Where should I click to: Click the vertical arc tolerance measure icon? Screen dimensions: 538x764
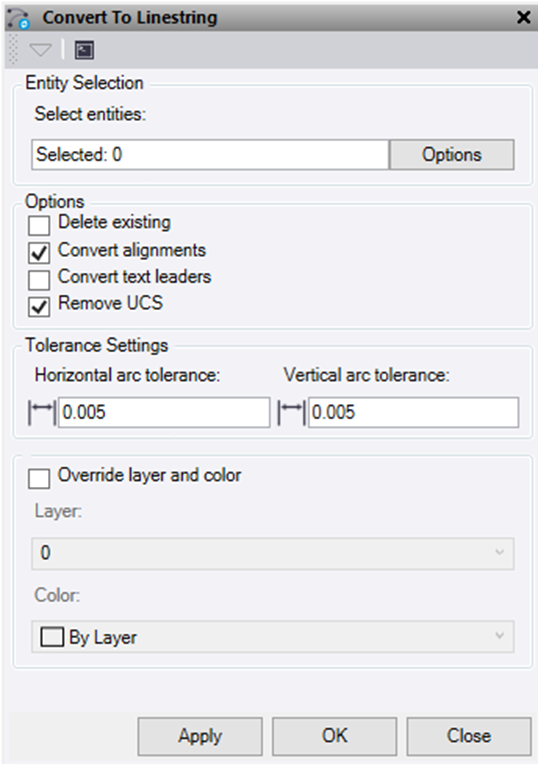pyautogui.click(x=291, y=412)
